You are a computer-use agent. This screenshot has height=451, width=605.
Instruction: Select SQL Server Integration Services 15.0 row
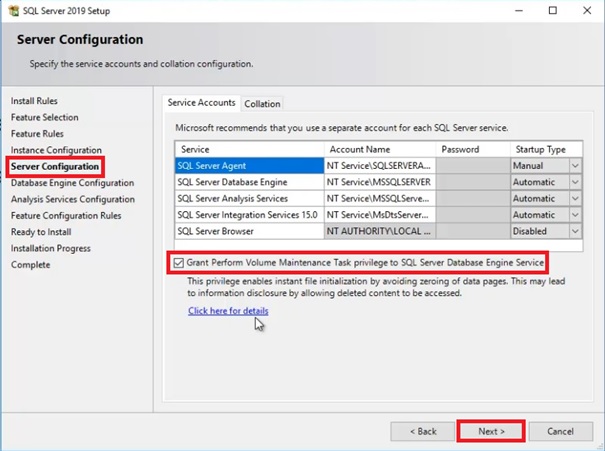249,215
